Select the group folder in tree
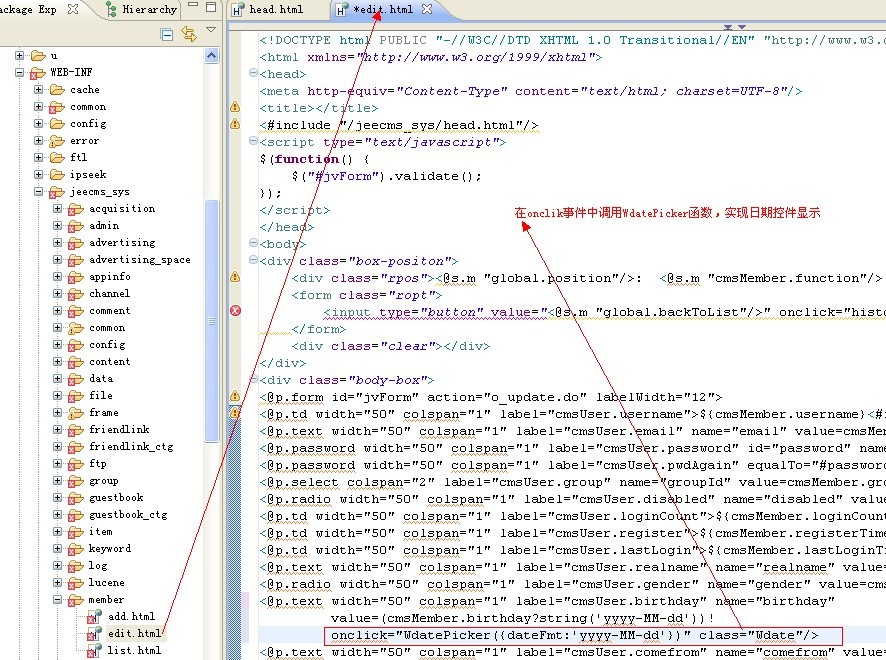886x660 pixels. click(x=103, y=481)
